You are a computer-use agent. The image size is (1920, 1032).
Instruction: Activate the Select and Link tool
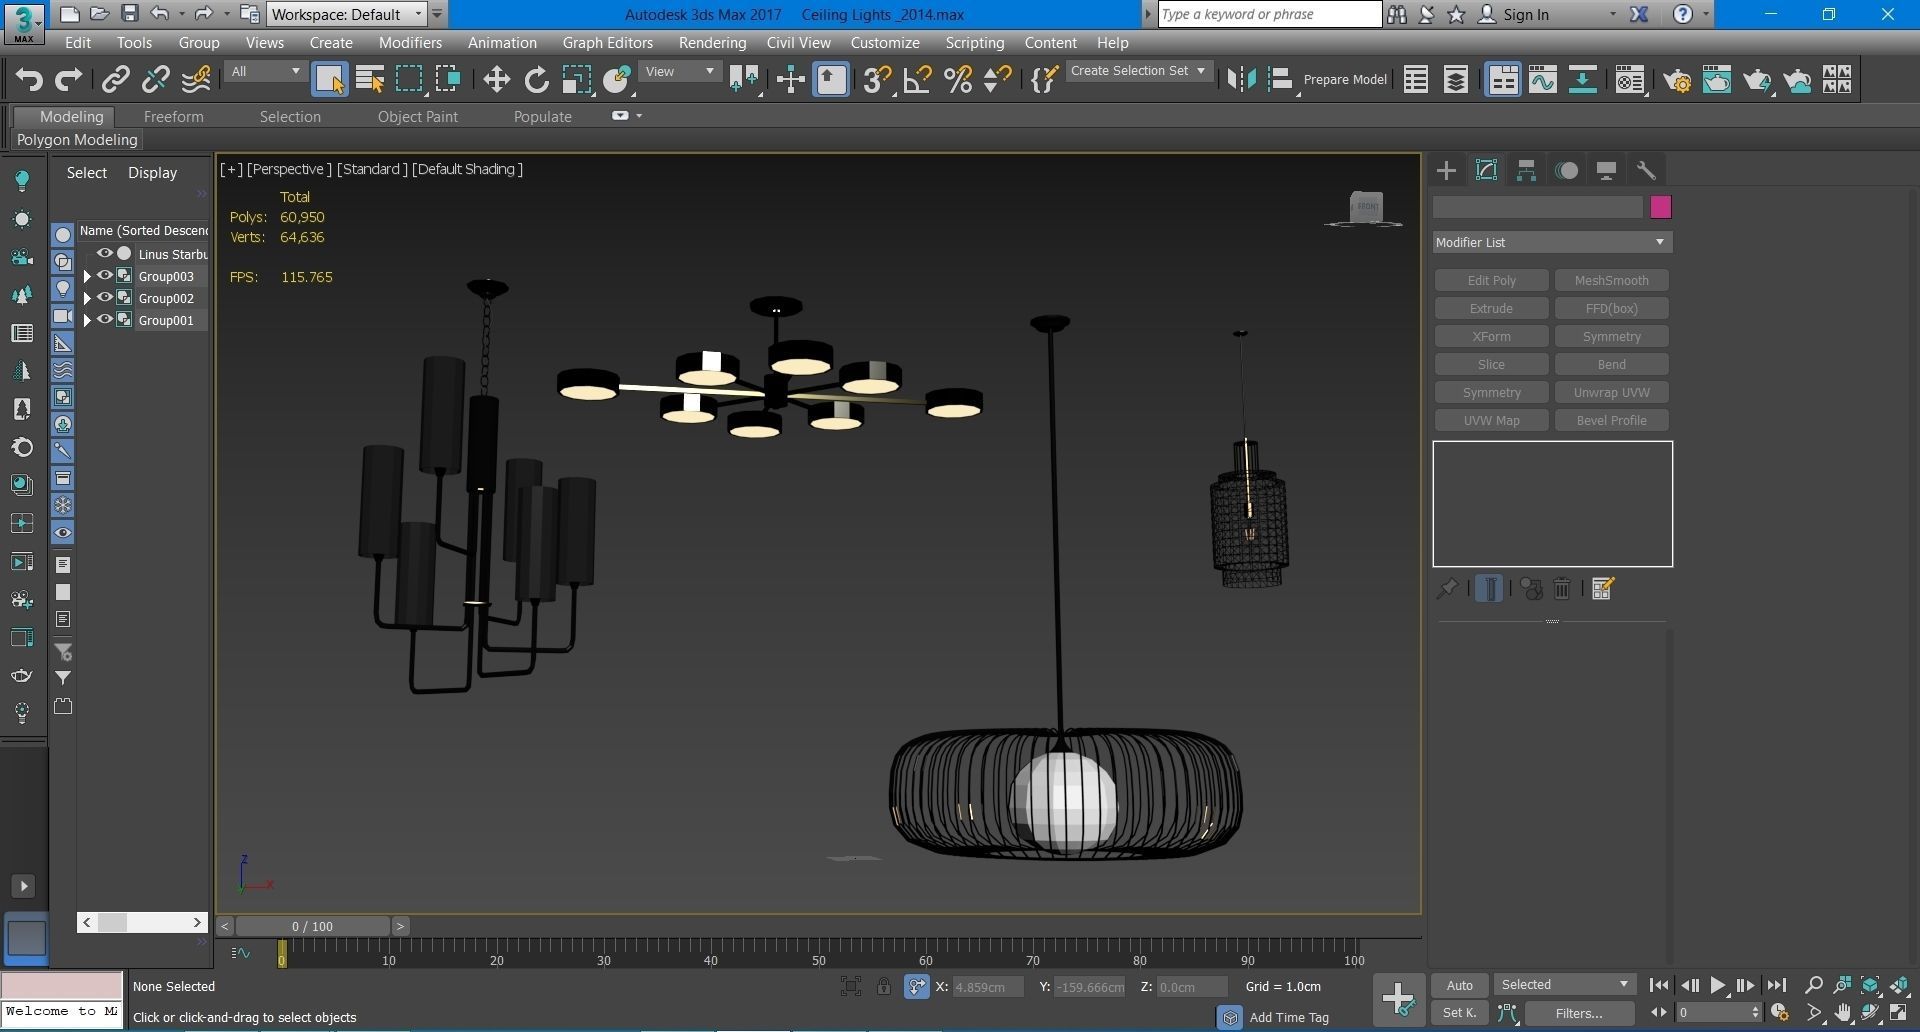click(116, 80)
